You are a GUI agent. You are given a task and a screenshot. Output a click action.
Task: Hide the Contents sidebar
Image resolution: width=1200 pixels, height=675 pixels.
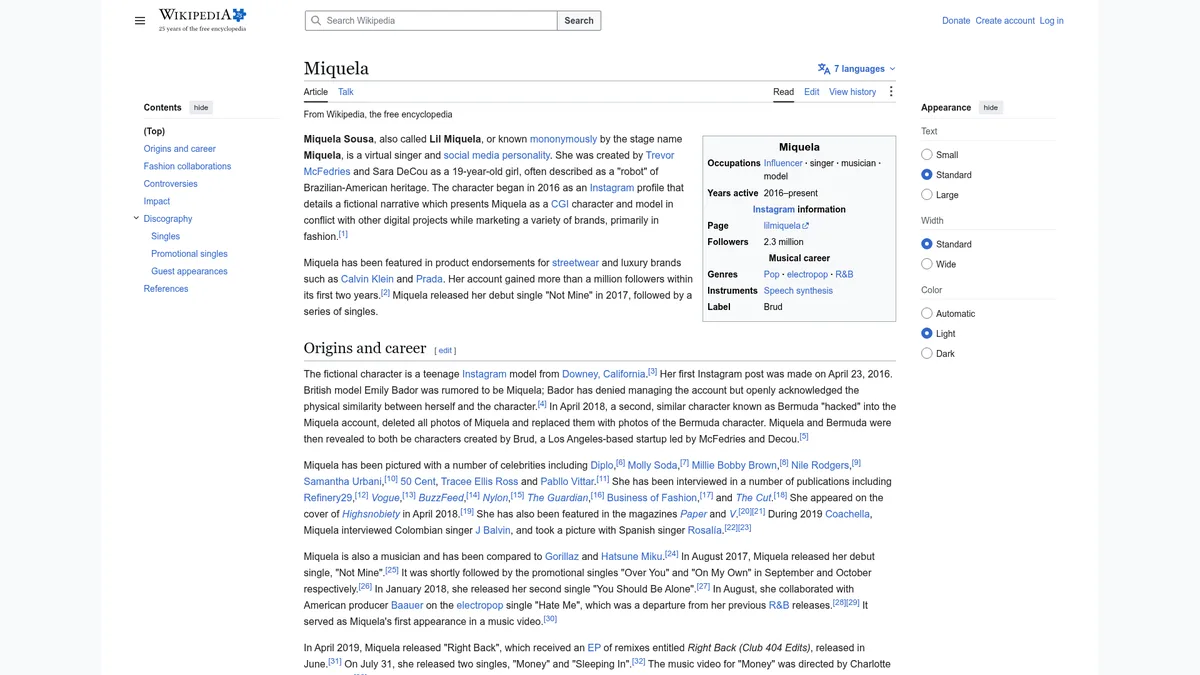coord(201,107)
